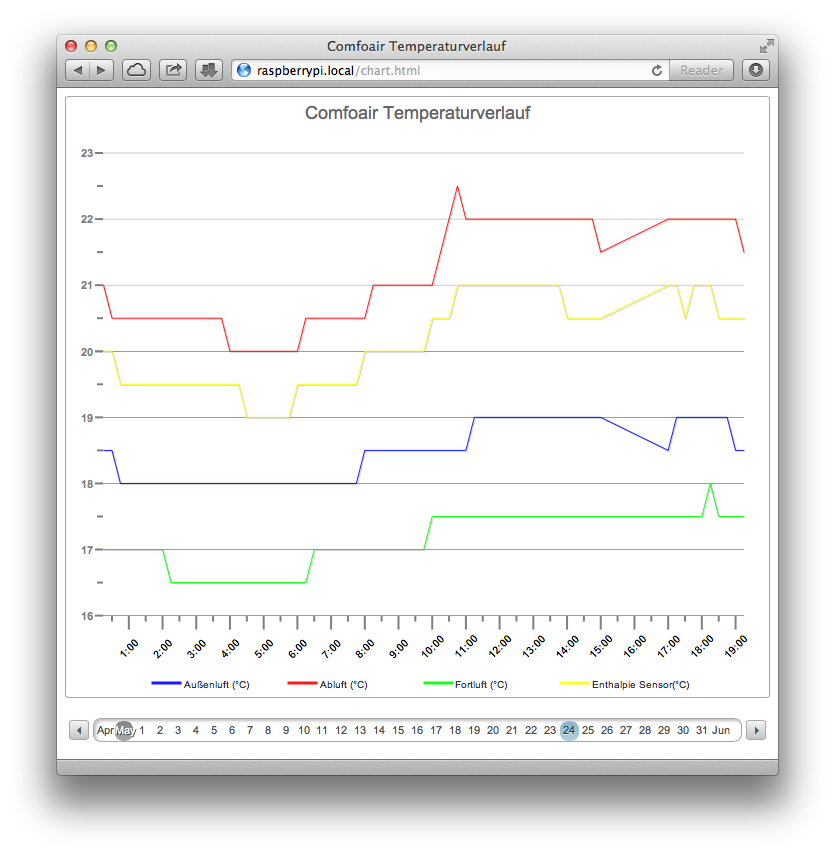Select May in the date strip

click(125, 730)
